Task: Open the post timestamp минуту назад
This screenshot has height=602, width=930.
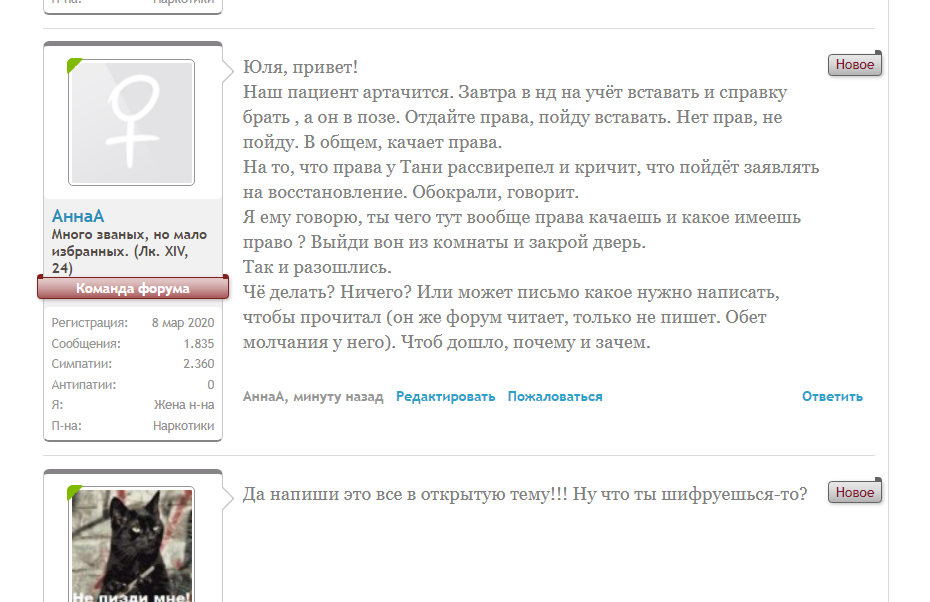Action: [x=340, y=396]
